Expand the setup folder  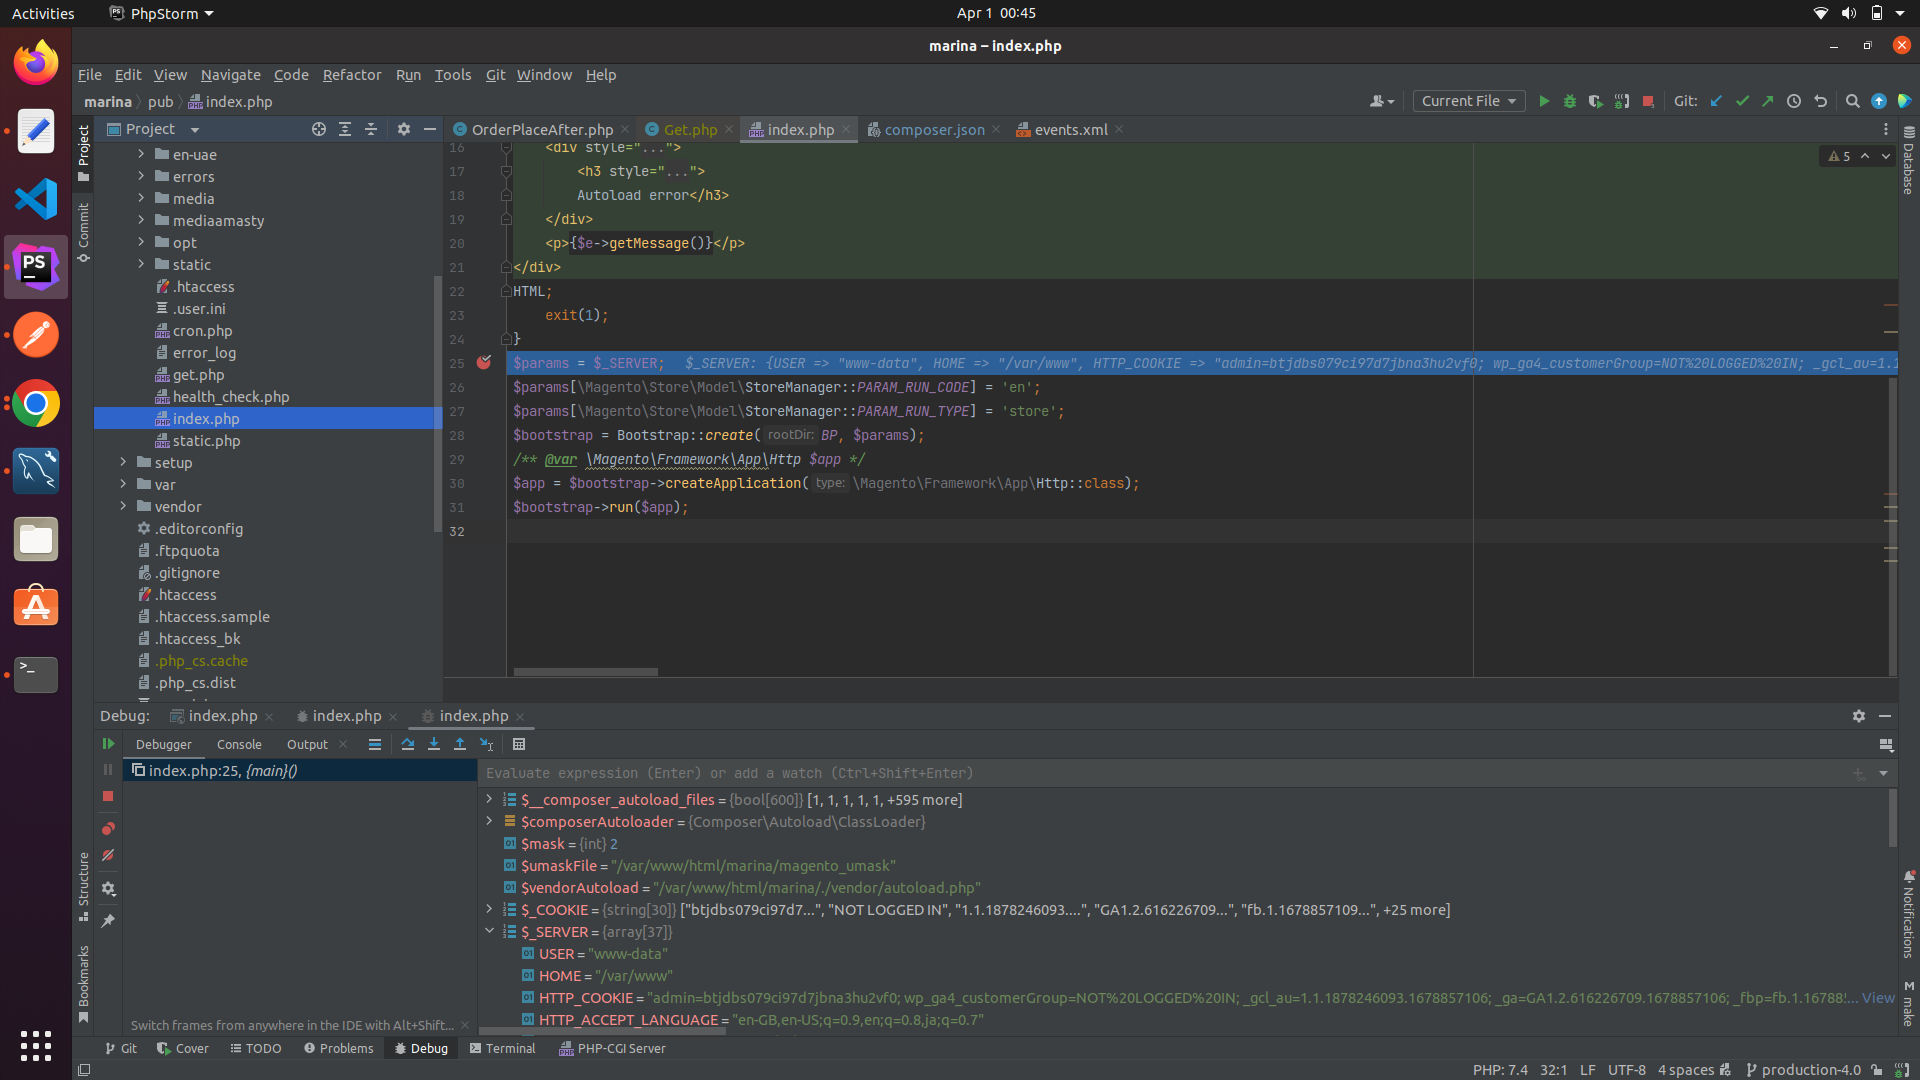tap(123, 462)
